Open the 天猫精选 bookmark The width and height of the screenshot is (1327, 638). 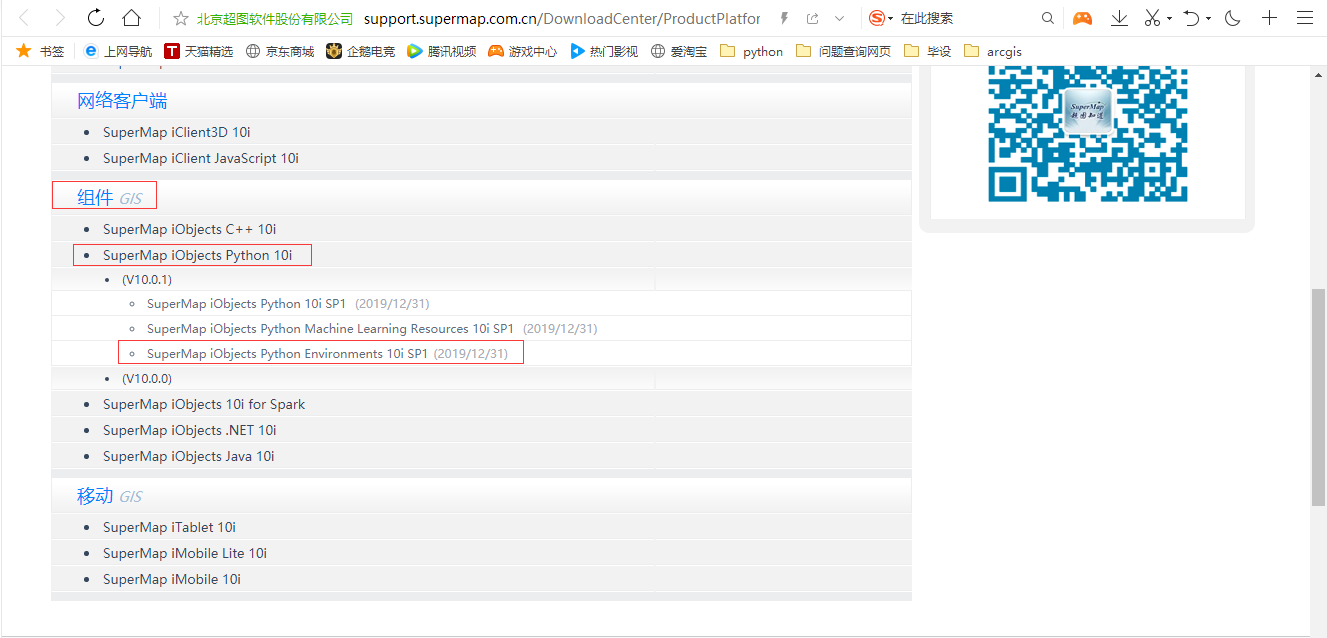[x=199, y=51]
